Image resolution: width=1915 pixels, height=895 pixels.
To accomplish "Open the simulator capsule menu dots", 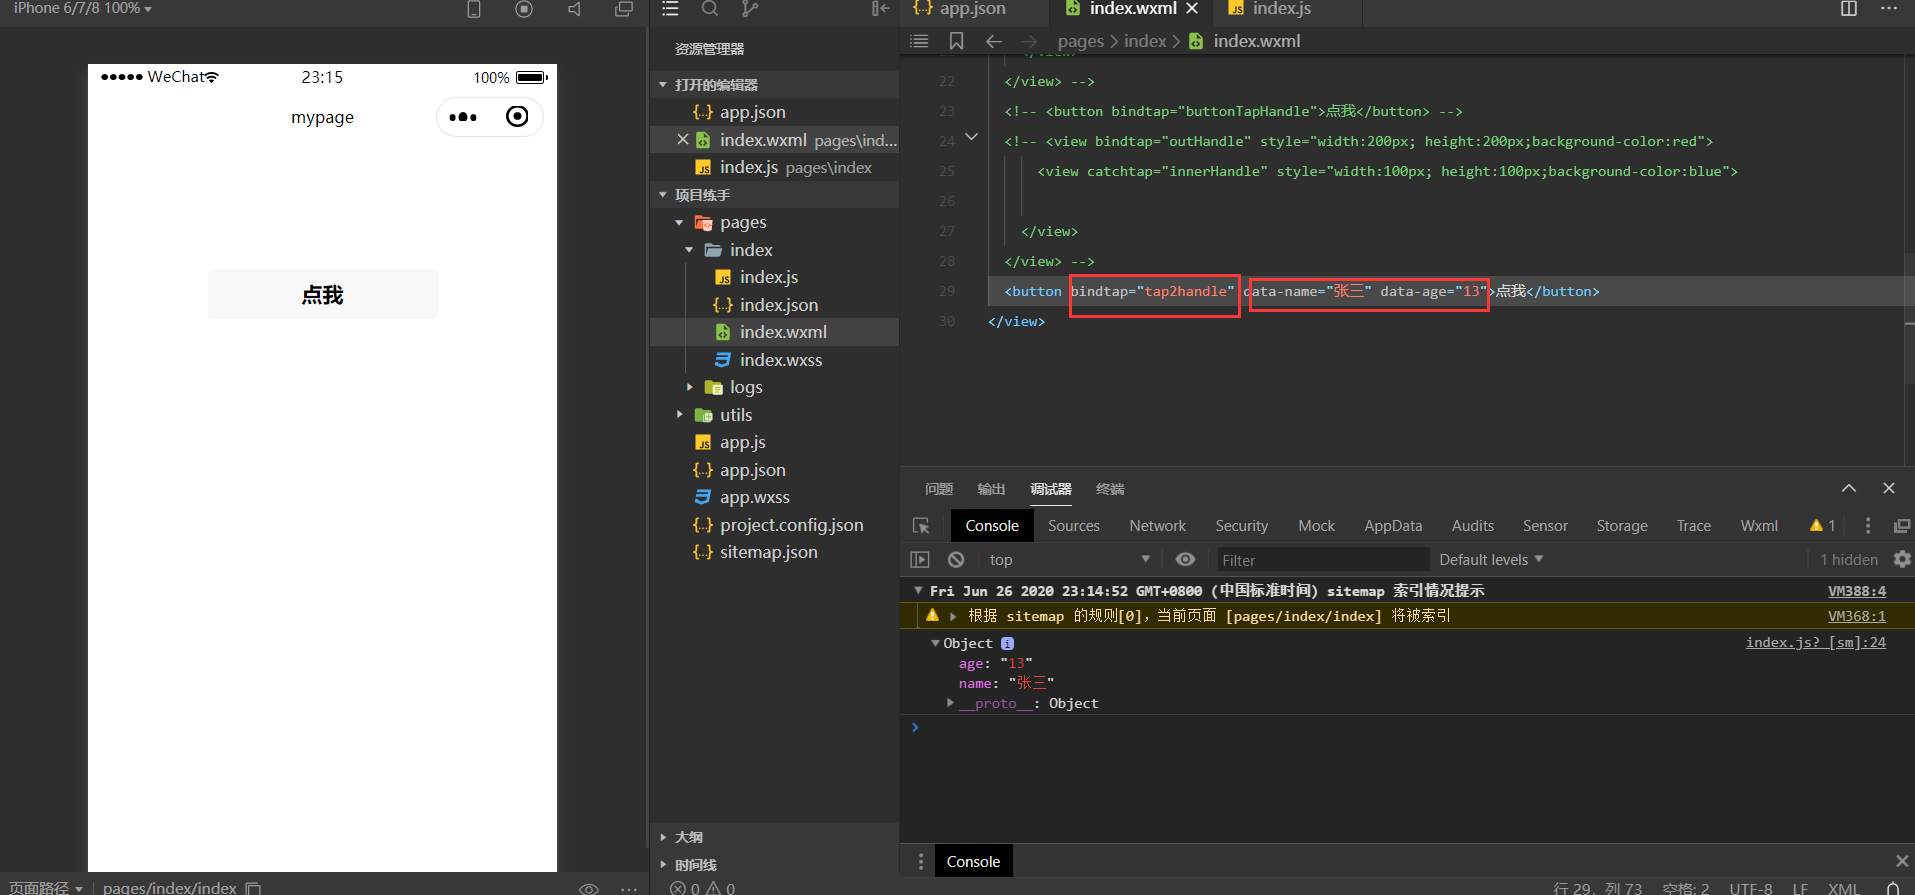I will point(463,117).
